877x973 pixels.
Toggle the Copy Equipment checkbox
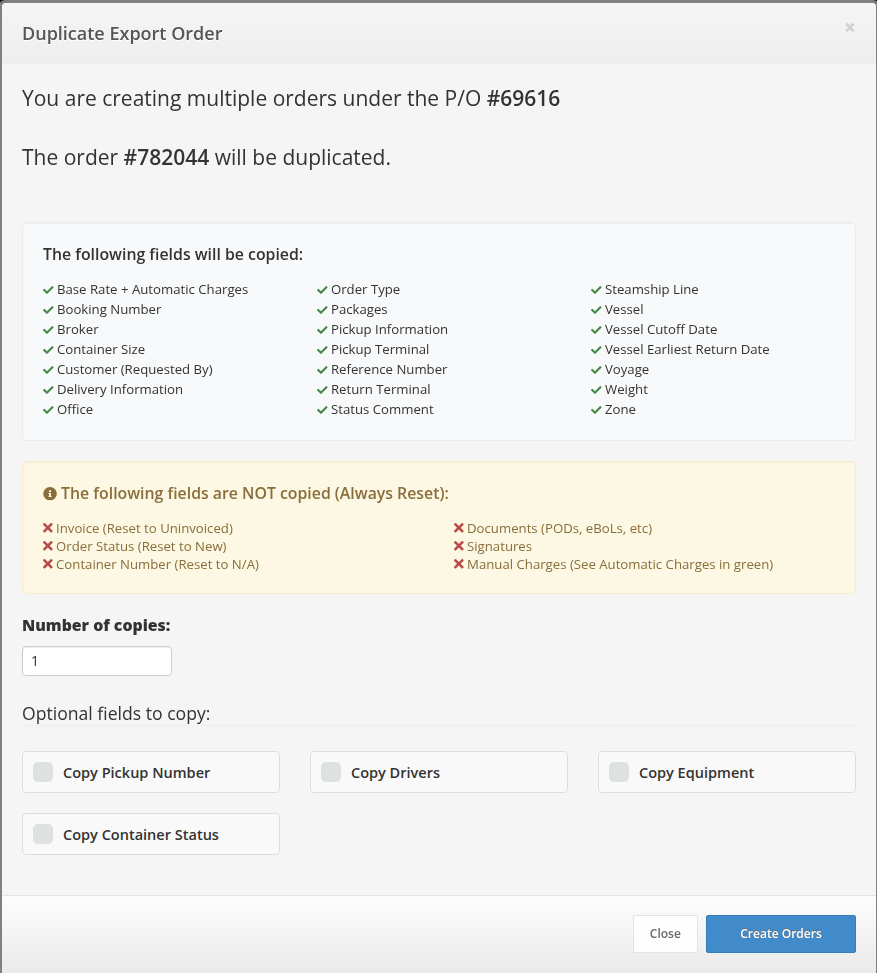(618, 771)
